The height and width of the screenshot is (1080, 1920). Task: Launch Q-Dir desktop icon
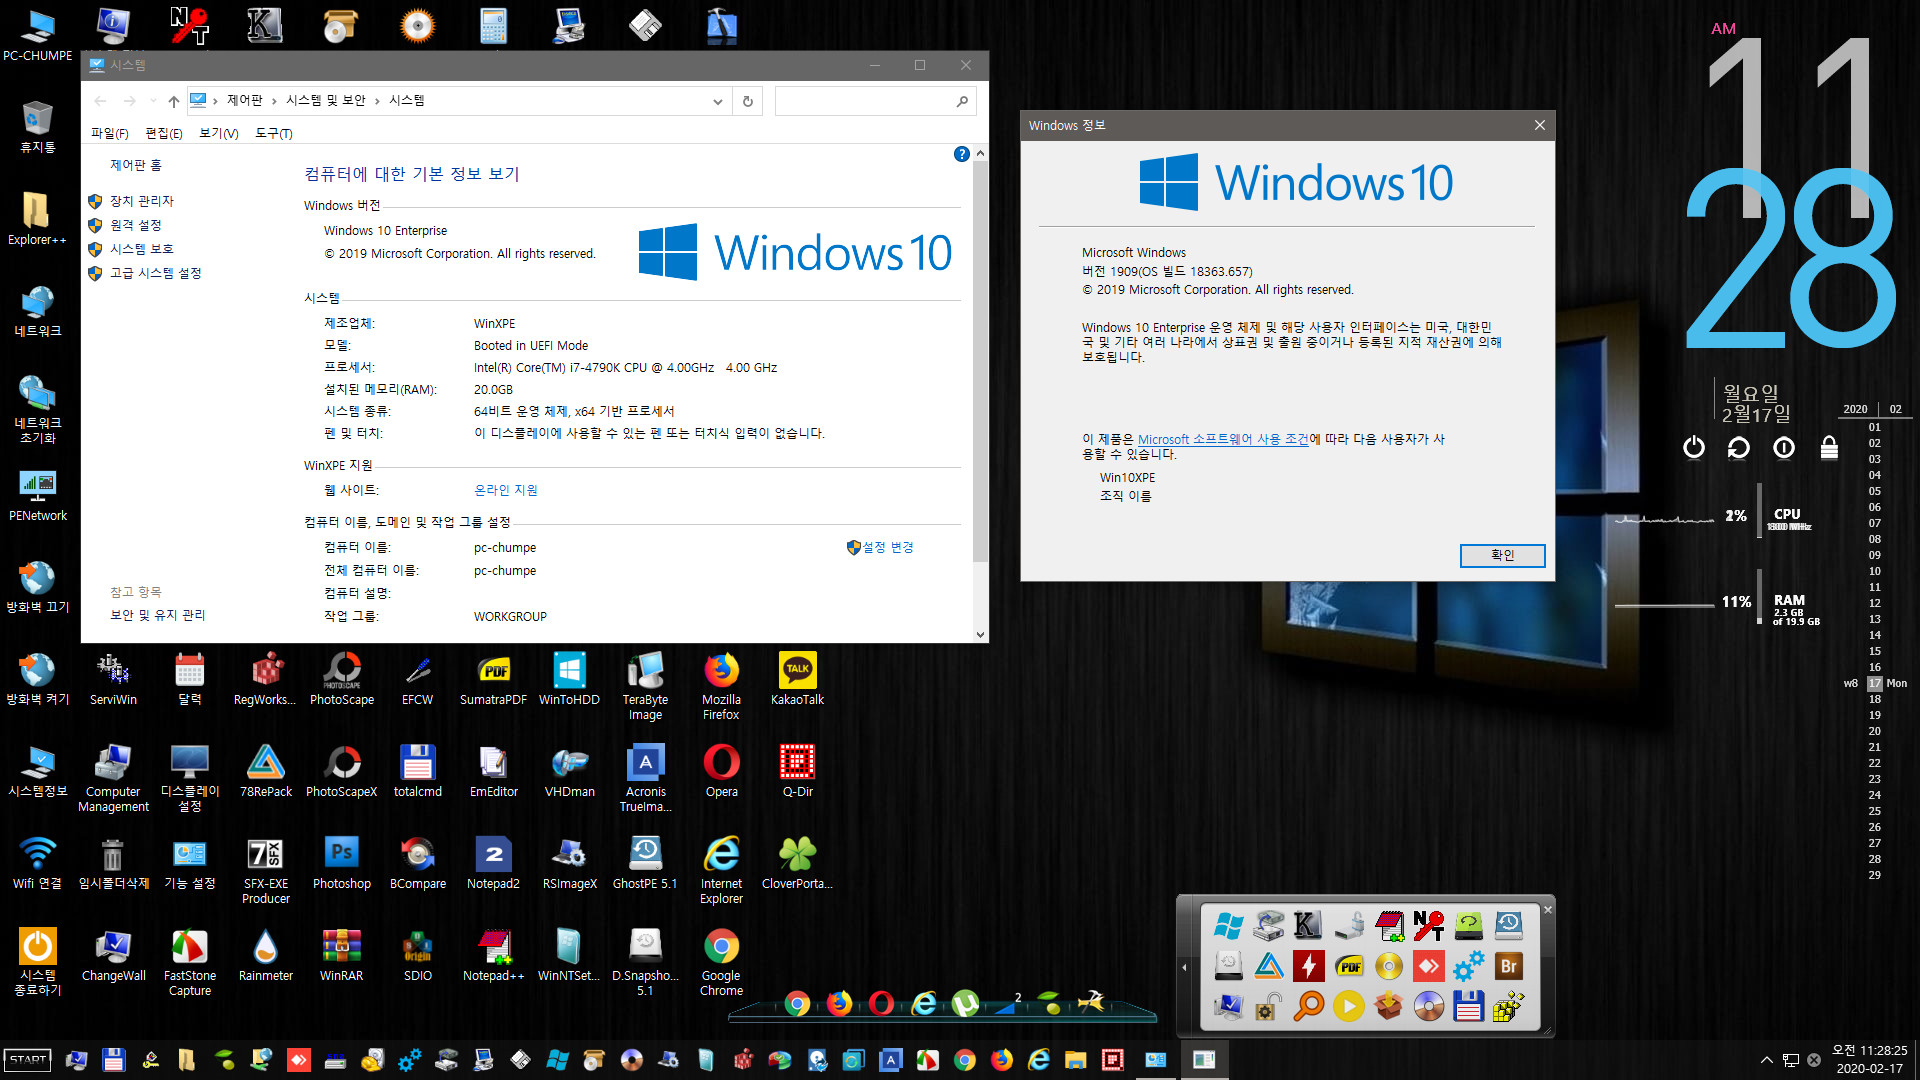797,771
